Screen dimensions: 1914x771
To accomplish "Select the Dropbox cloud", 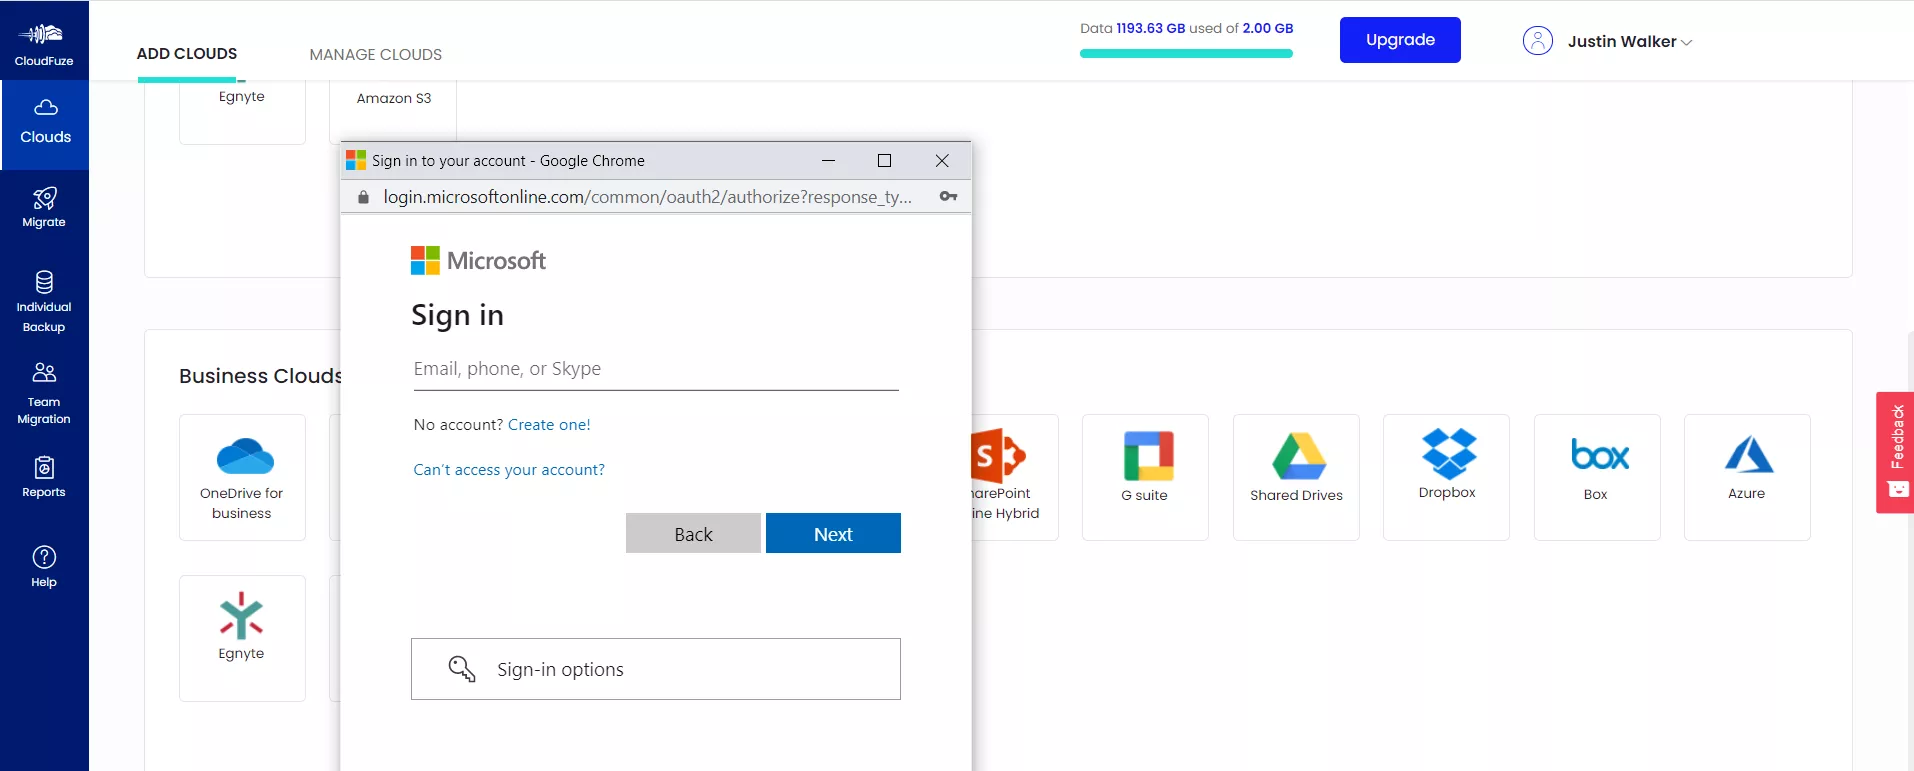I will pyautogui.click(x=1446, y=477).
